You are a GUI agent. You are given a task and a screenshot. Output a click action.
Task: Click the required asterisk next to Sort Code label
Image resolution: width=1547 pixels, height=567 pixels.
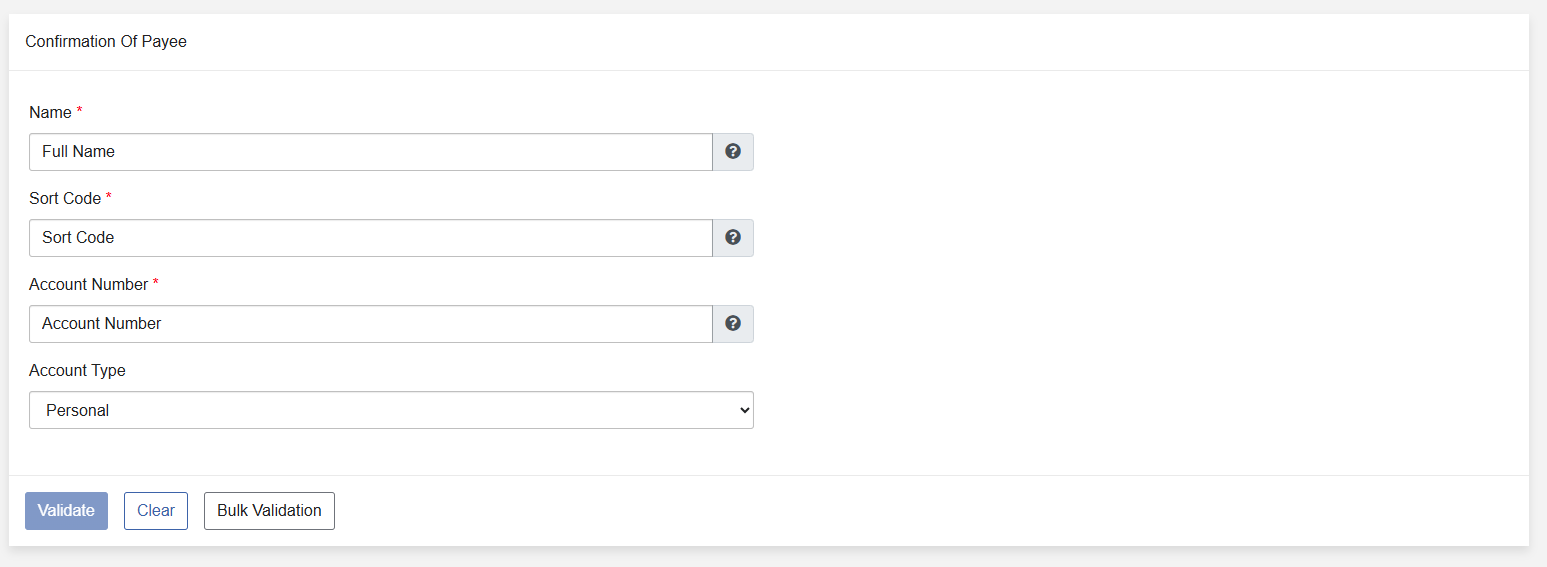108,198
